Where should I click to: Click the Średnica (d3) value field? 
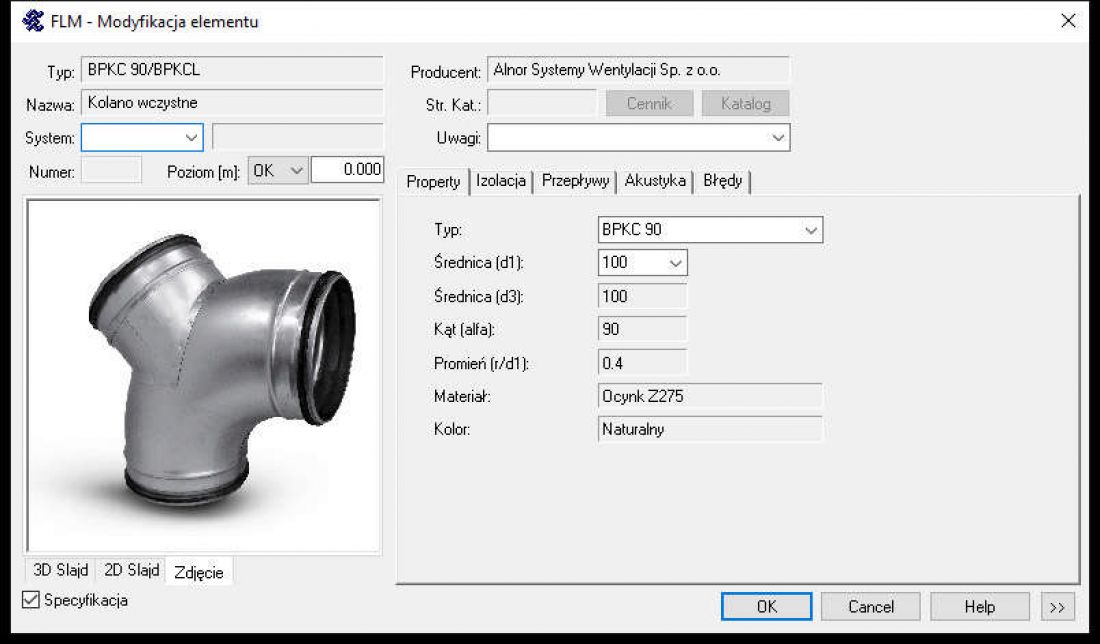pos(643,296)
